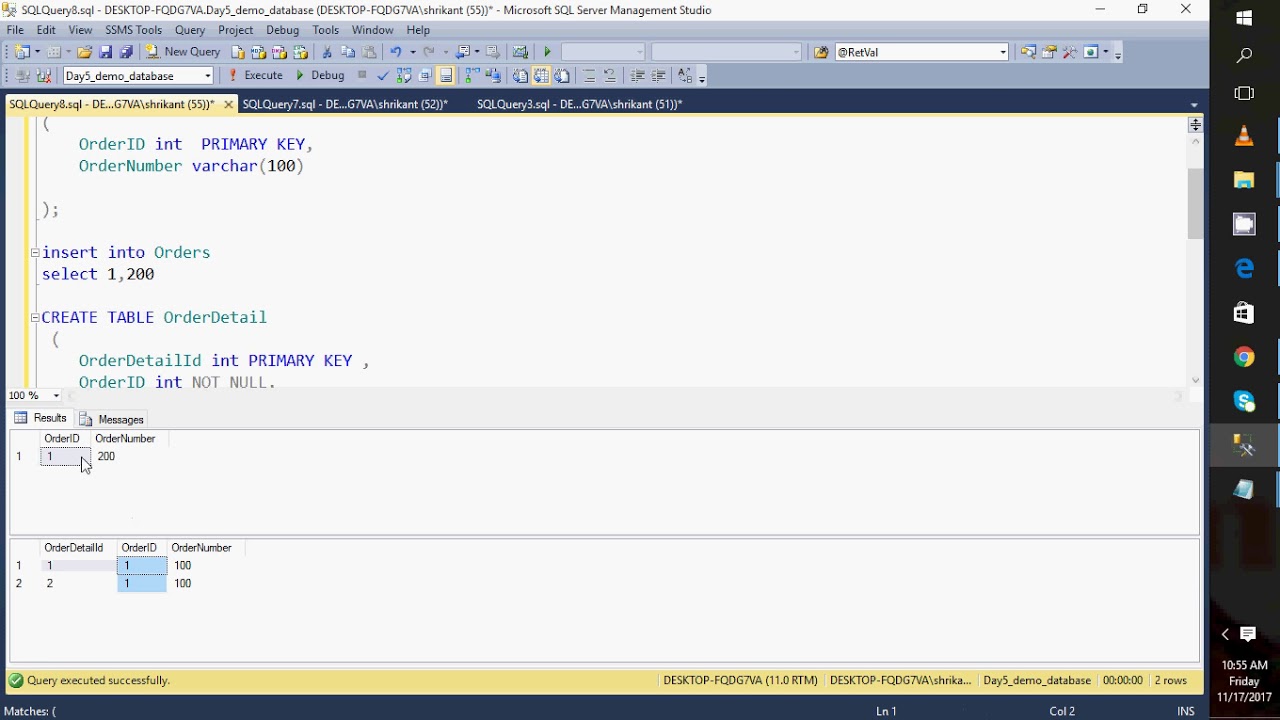Click the Increase Indent icon
This screenshot has width=1280, height=720.
pyautogui.click(x=659, y=75)
